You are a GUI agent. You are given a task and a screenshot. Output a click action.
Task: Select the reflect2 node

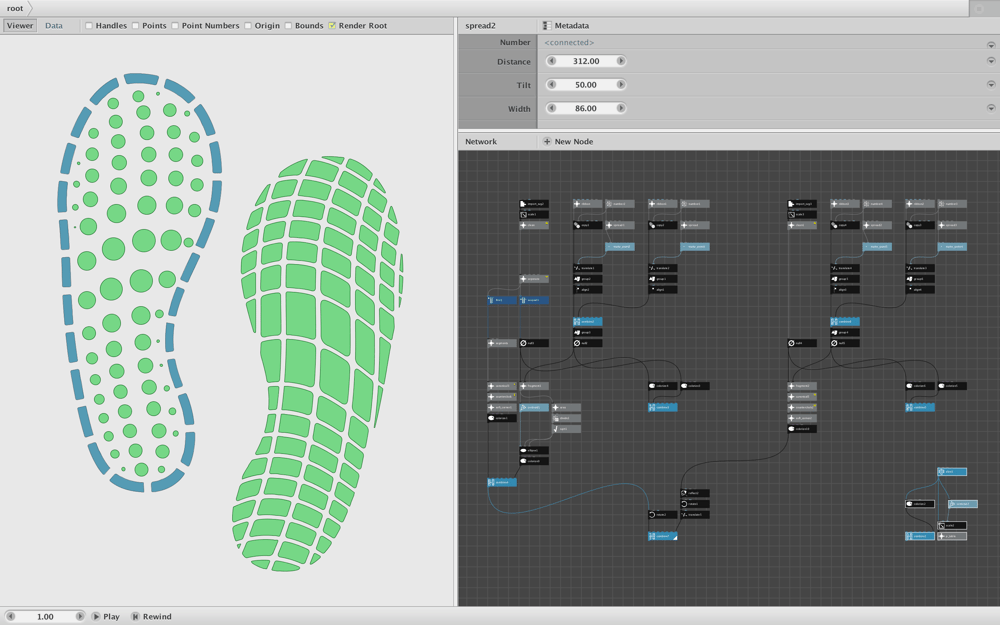tap(695, 493)
